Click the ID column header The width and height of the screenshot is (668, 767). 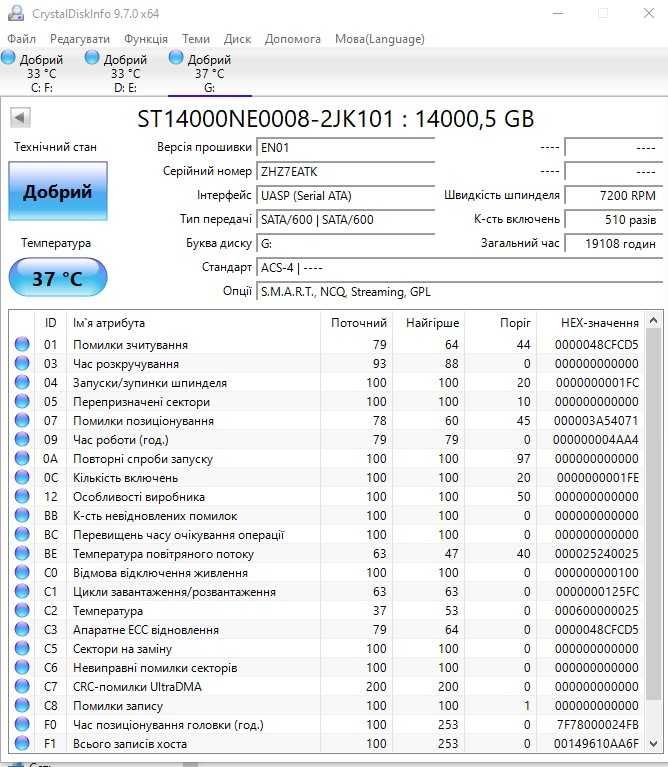(50, 323)
